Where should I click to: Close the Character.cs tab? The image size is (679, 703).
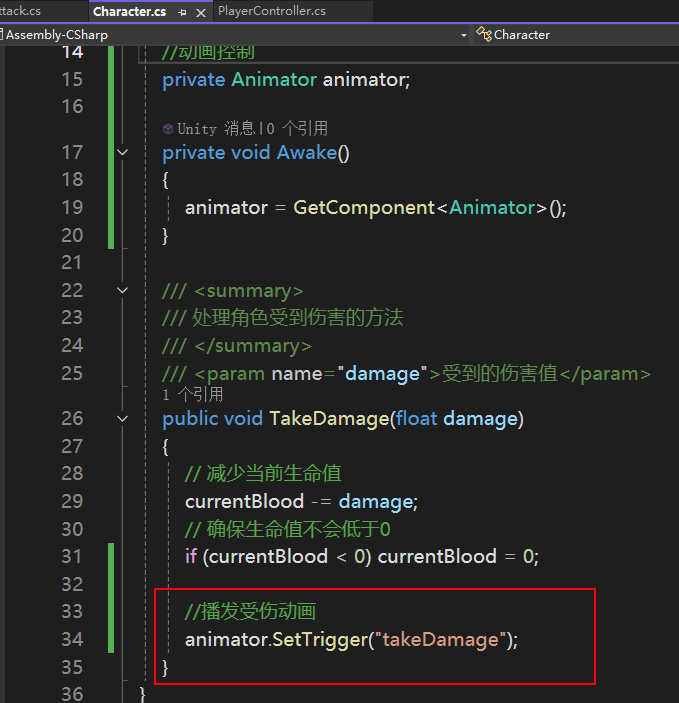[x=201, y=13]
